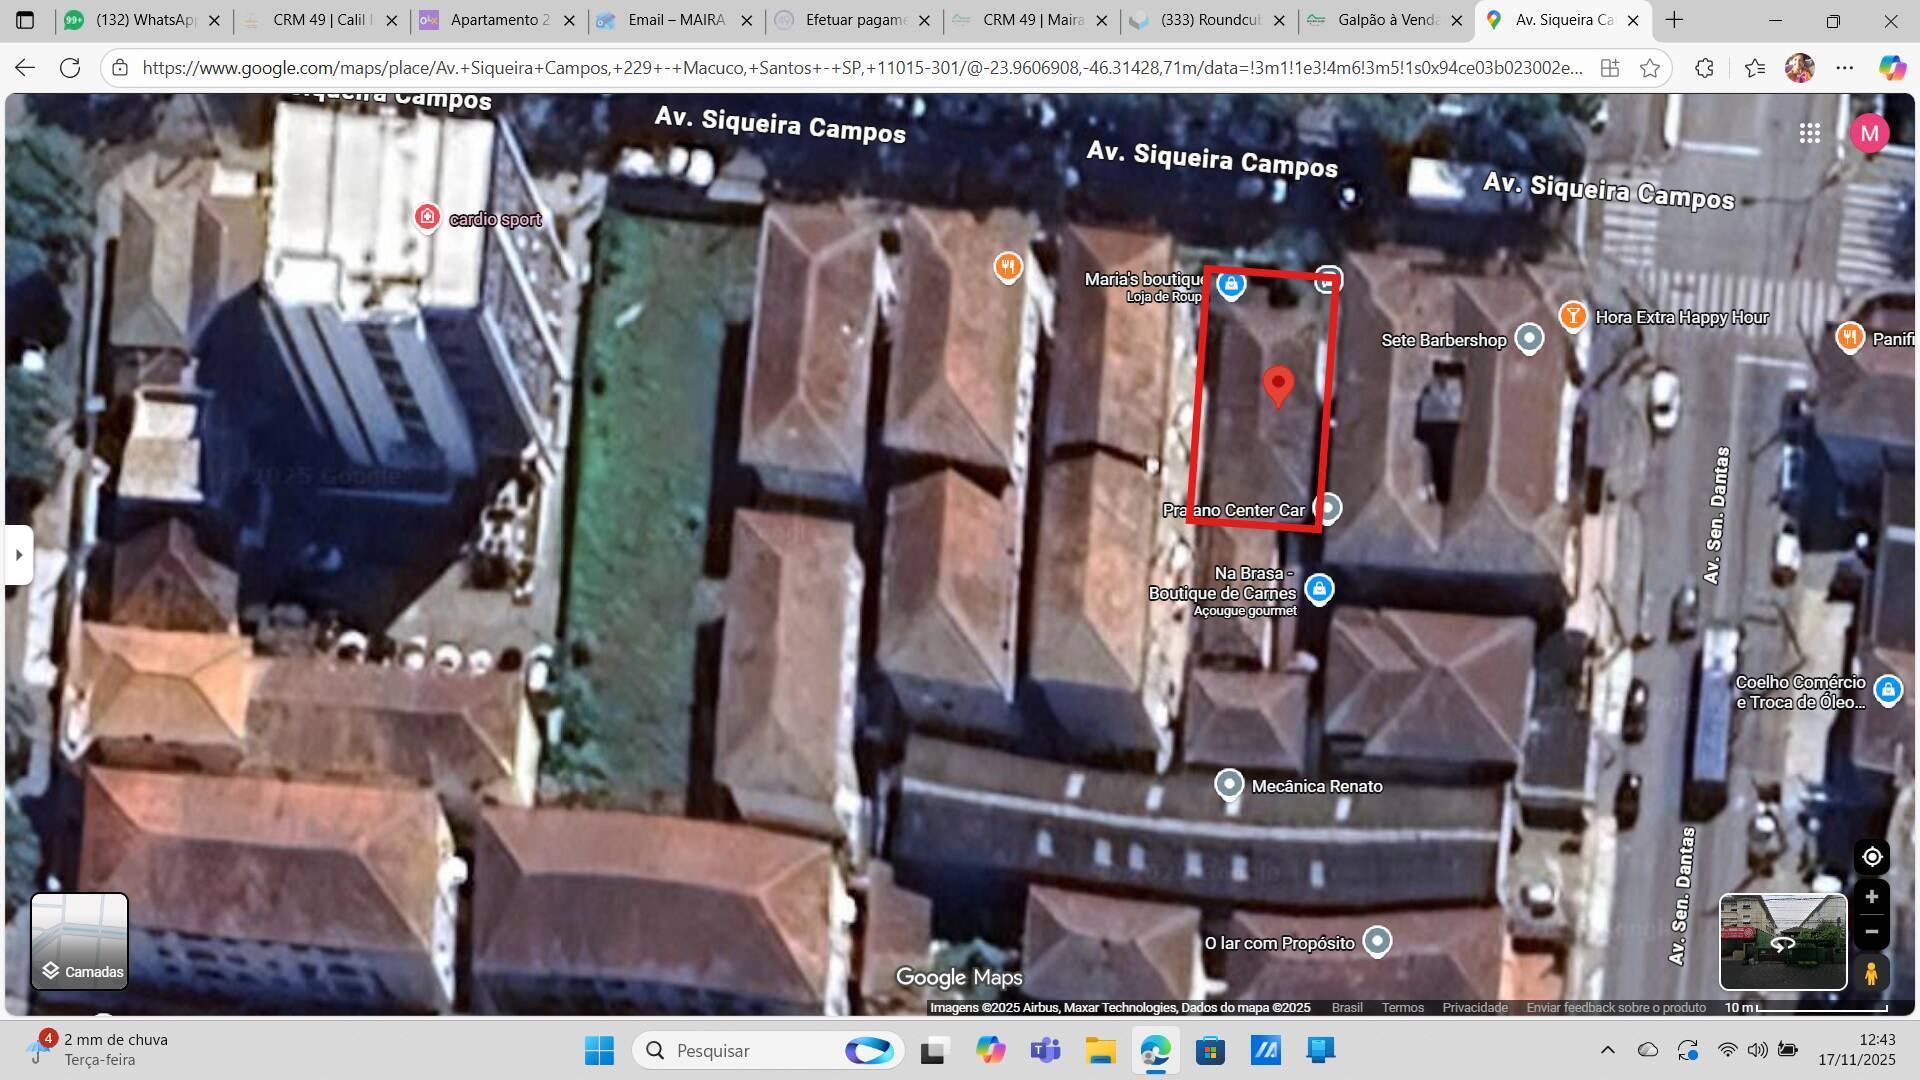Open the Termos link
Viewport: 1920px width, 1080px height.
click(x=1403, y=1007)
